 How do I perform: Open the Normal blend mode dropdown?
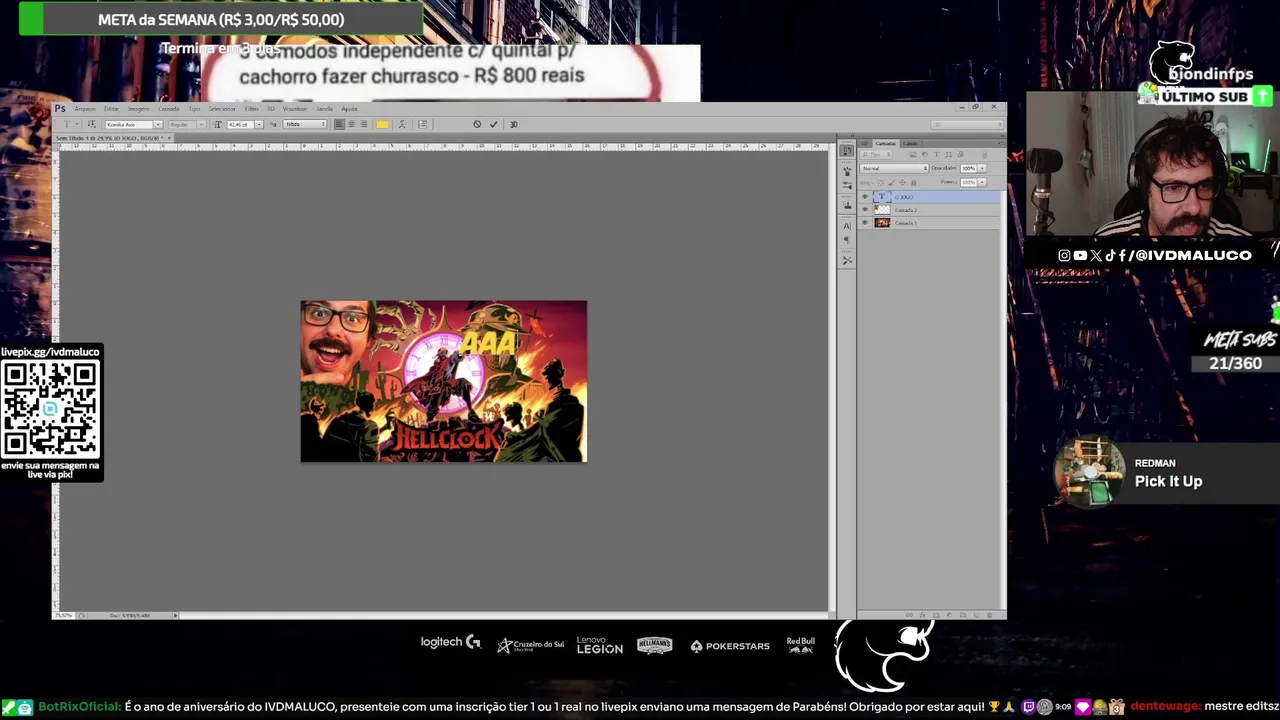[894, 168]
